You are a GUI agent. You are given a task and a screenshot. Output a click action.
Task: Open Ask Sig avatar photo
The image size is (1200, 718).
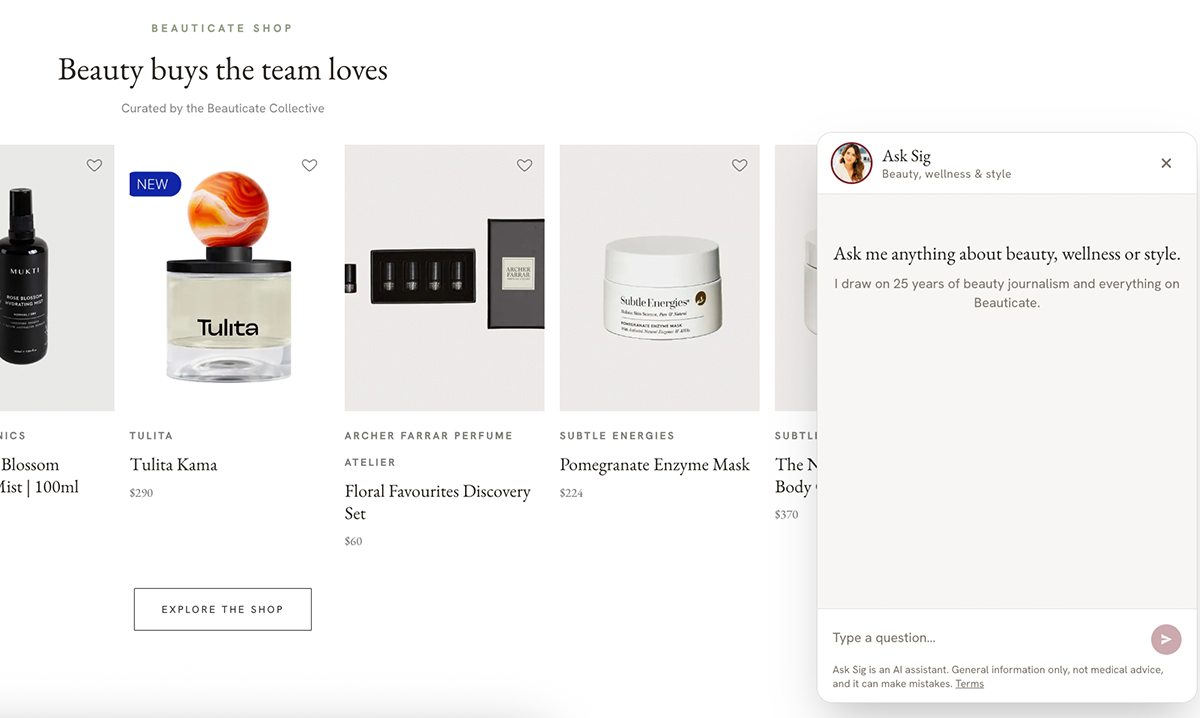(x=852, y=163)
